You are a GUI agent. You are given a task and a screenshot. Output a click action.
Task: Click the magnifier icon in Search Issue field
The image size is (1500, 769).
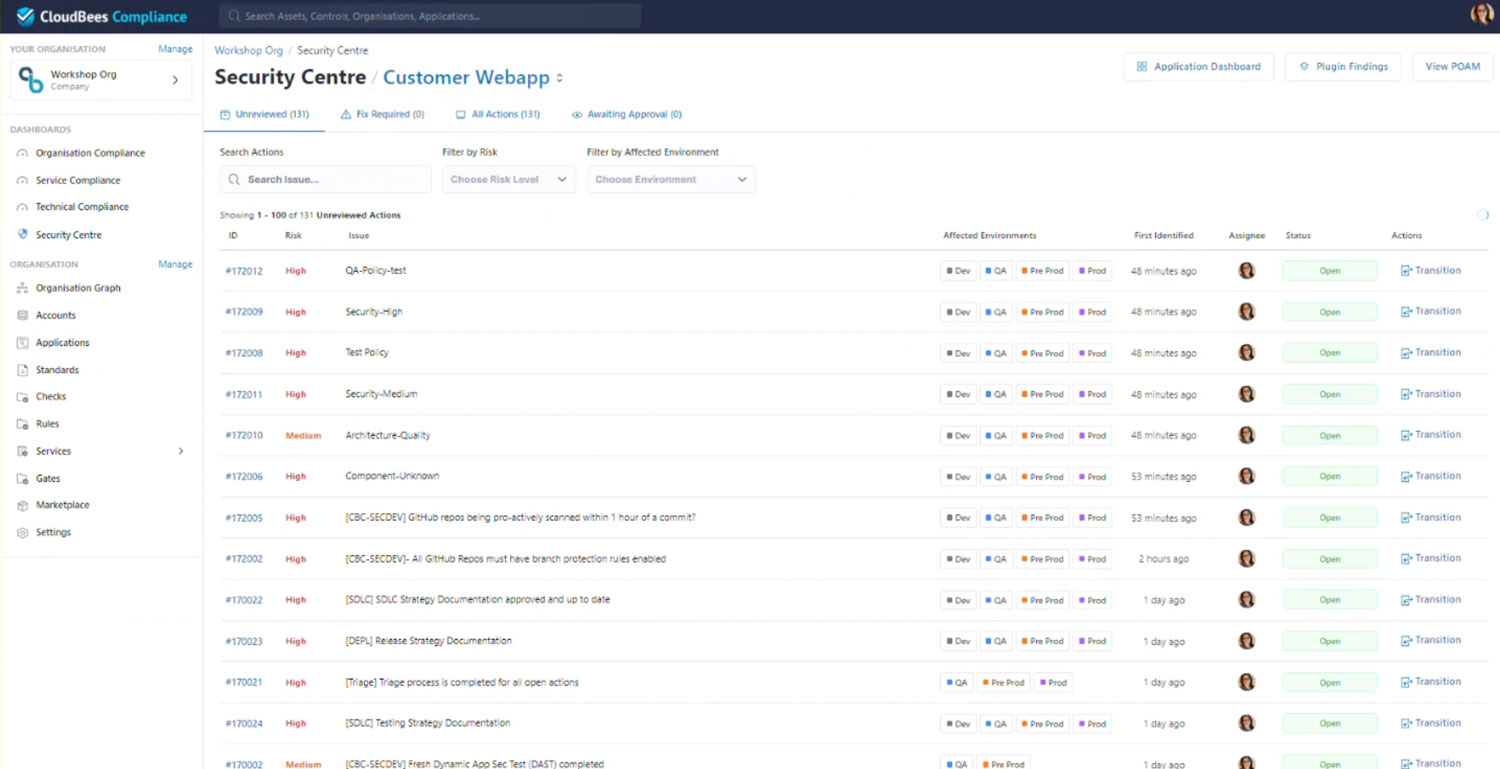[x=234, y=180]
